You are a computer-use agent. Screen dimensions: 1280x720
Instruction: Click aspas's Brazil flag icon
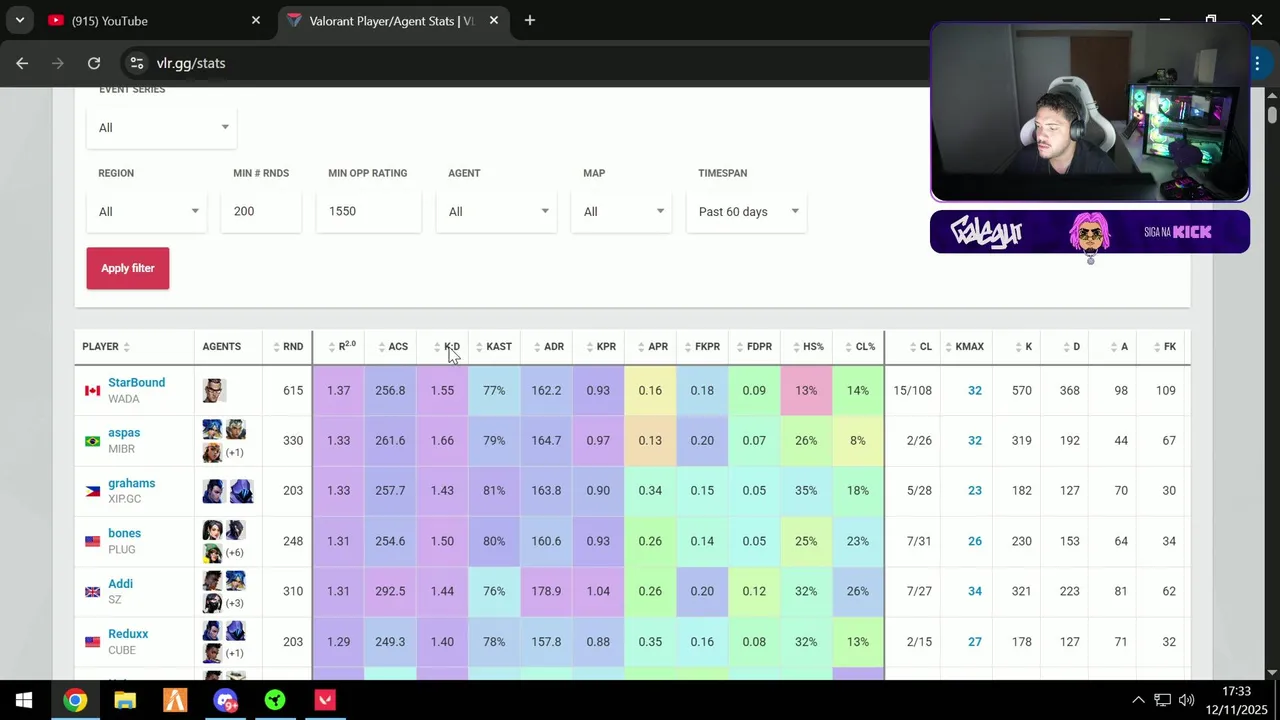click(x=92, y=441)
